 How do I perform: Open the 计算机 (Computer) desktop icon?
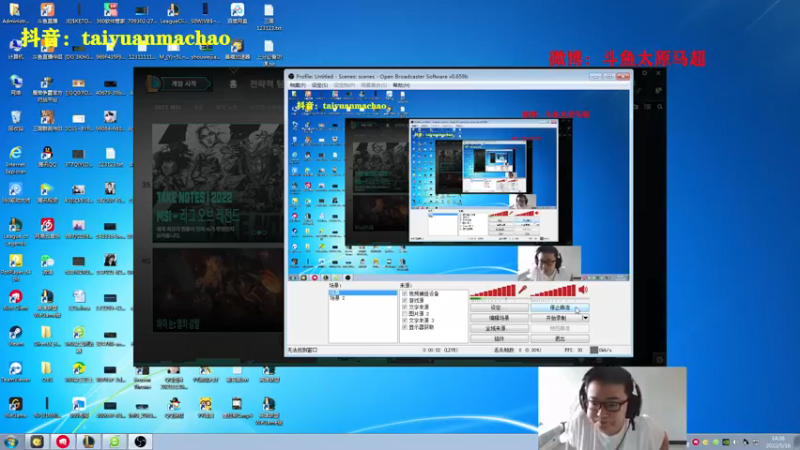pos(15,49)
